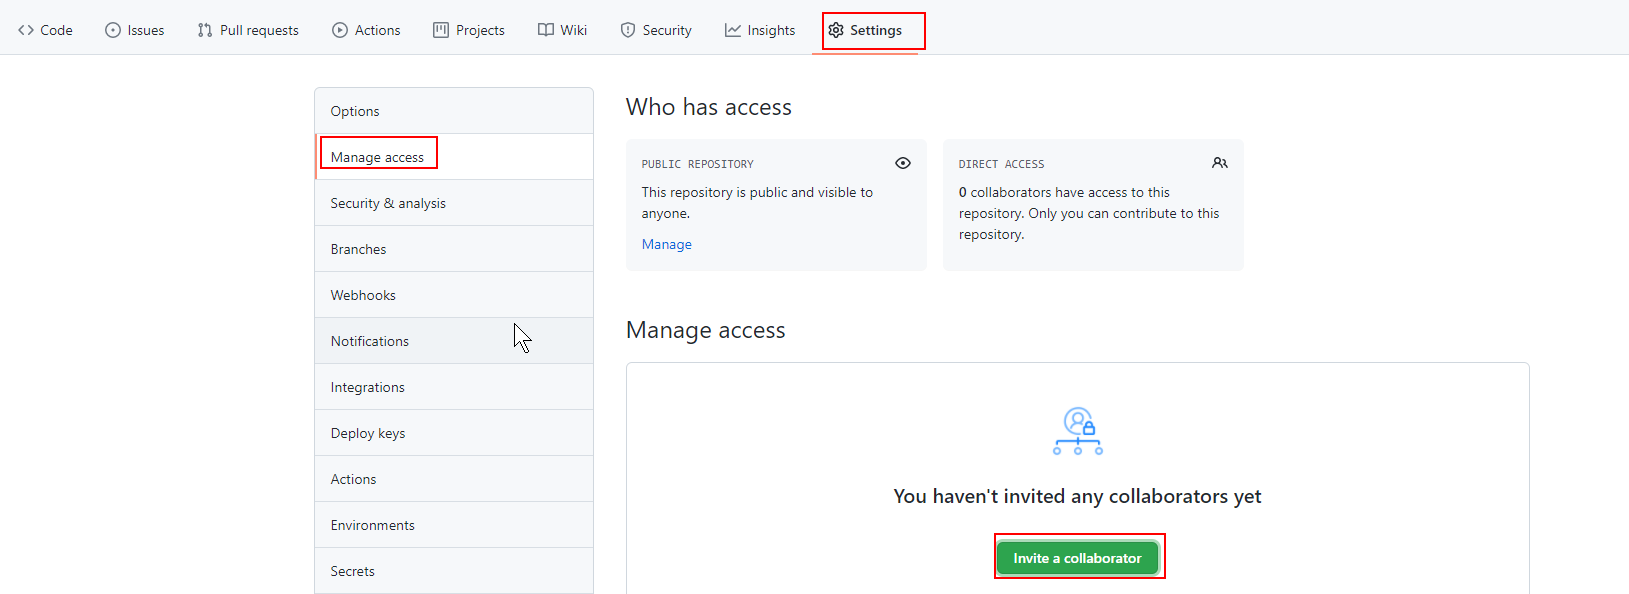Open Integrations settings
The width and height of the screenshot is (1629, 594).
[x=454, y=387]
